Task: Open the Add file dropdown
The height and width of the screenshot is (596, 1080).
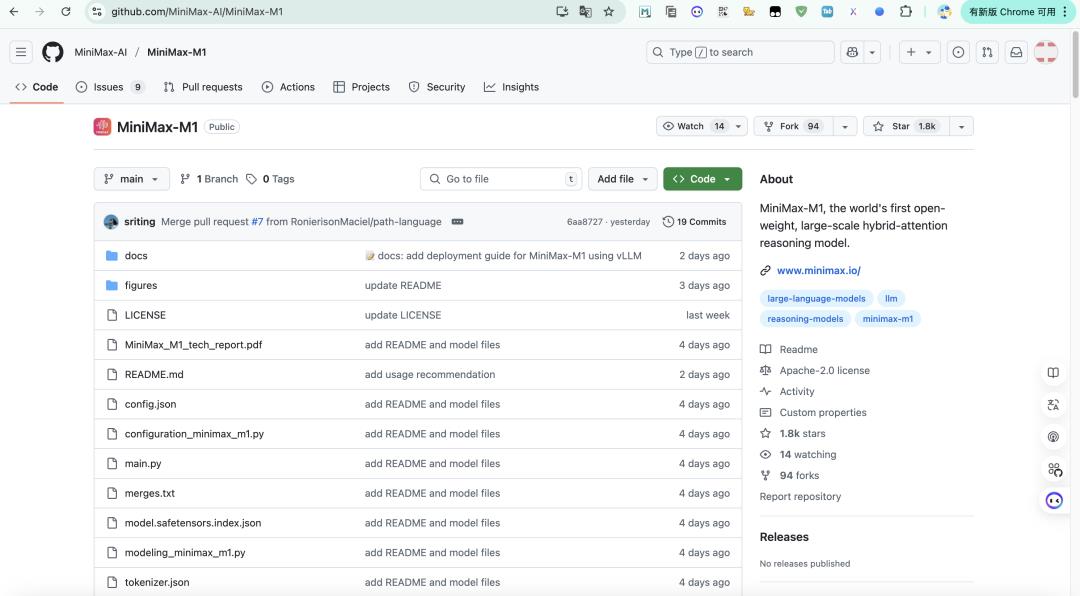Action: [623, 179]
